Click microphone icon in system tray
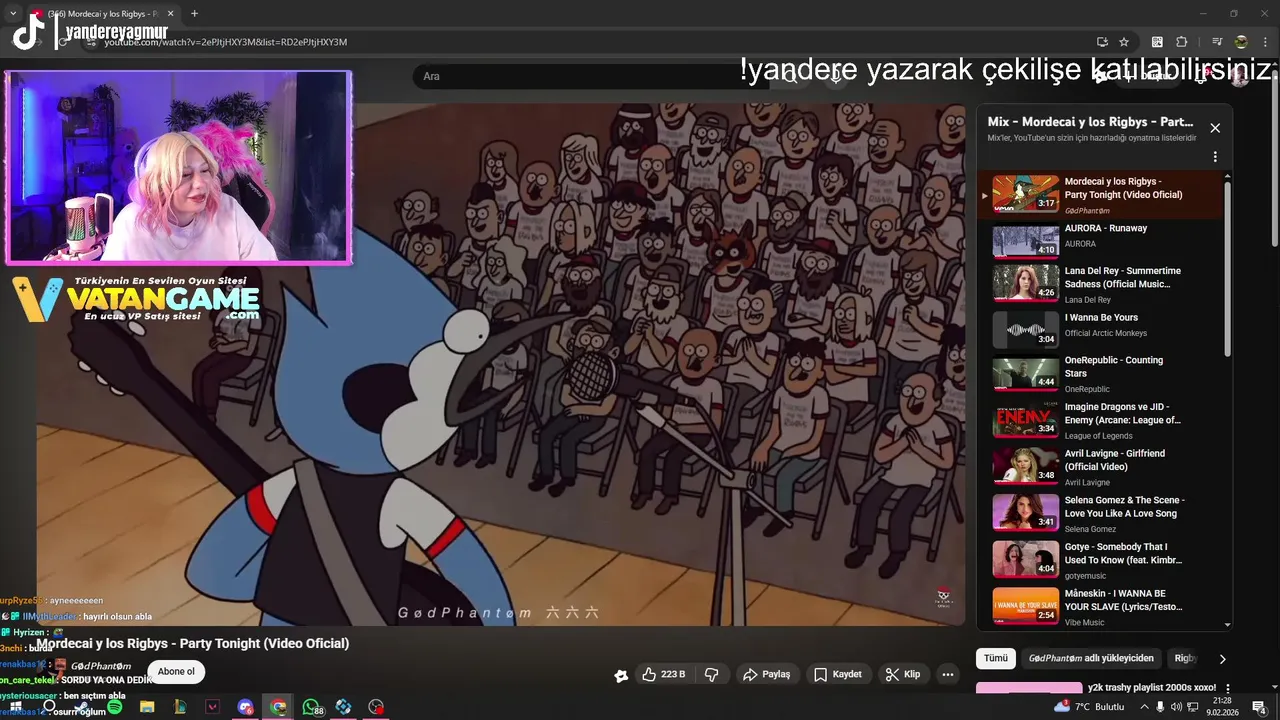The width and height of the screenshot is (1280, 720). pyautogui.click(x=1160, y=707)
